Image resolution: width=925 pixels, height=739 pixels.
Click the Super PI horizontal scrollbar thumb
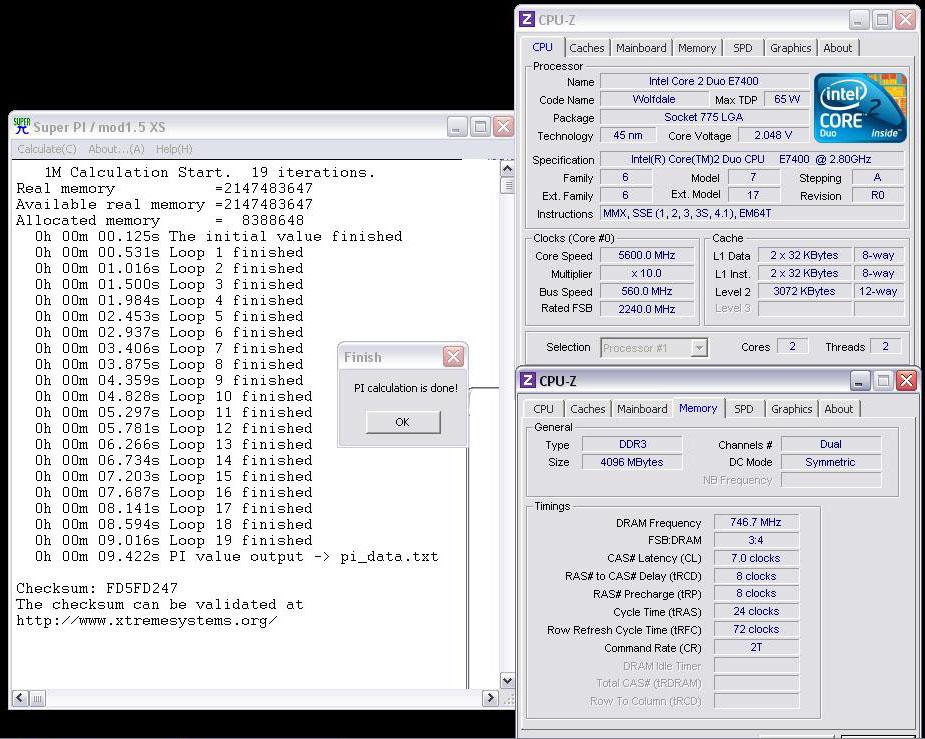coord(37,699)
